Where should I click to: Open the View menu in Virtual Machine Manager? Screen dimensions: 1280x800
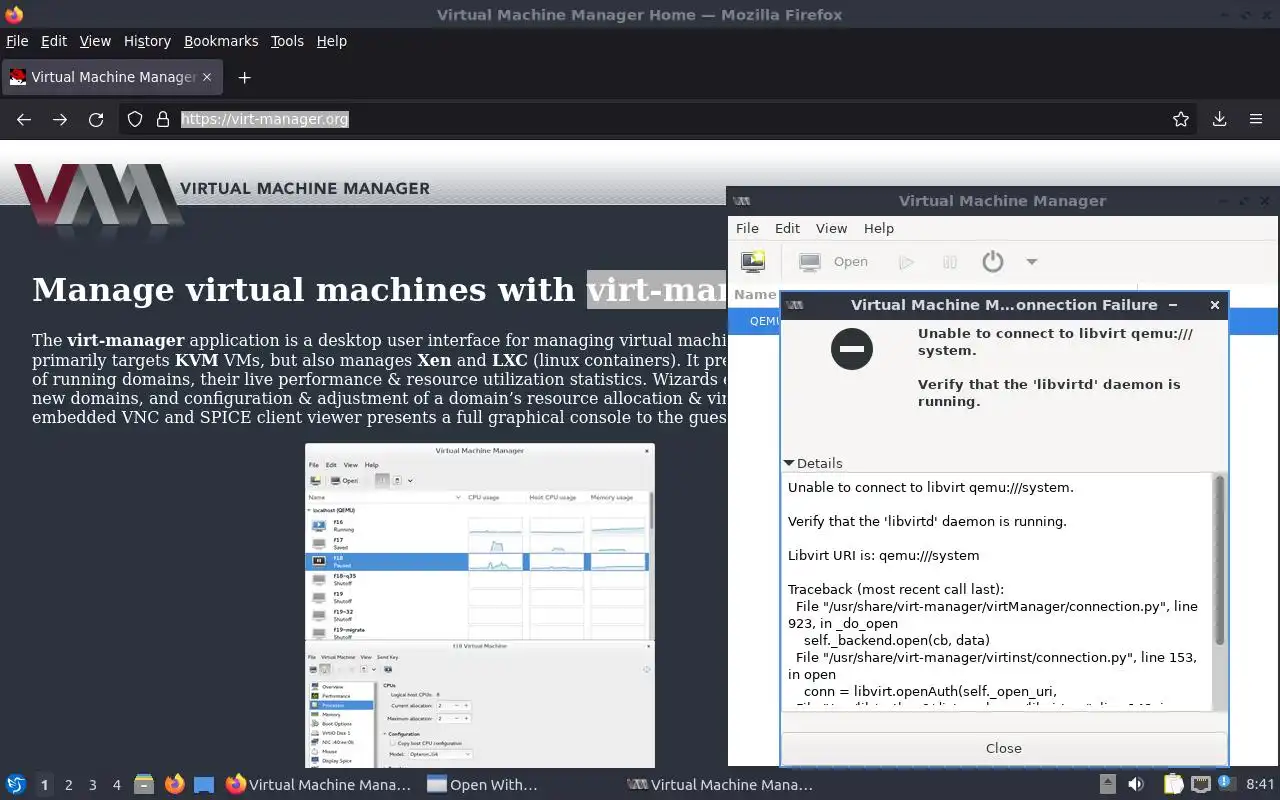831,228
